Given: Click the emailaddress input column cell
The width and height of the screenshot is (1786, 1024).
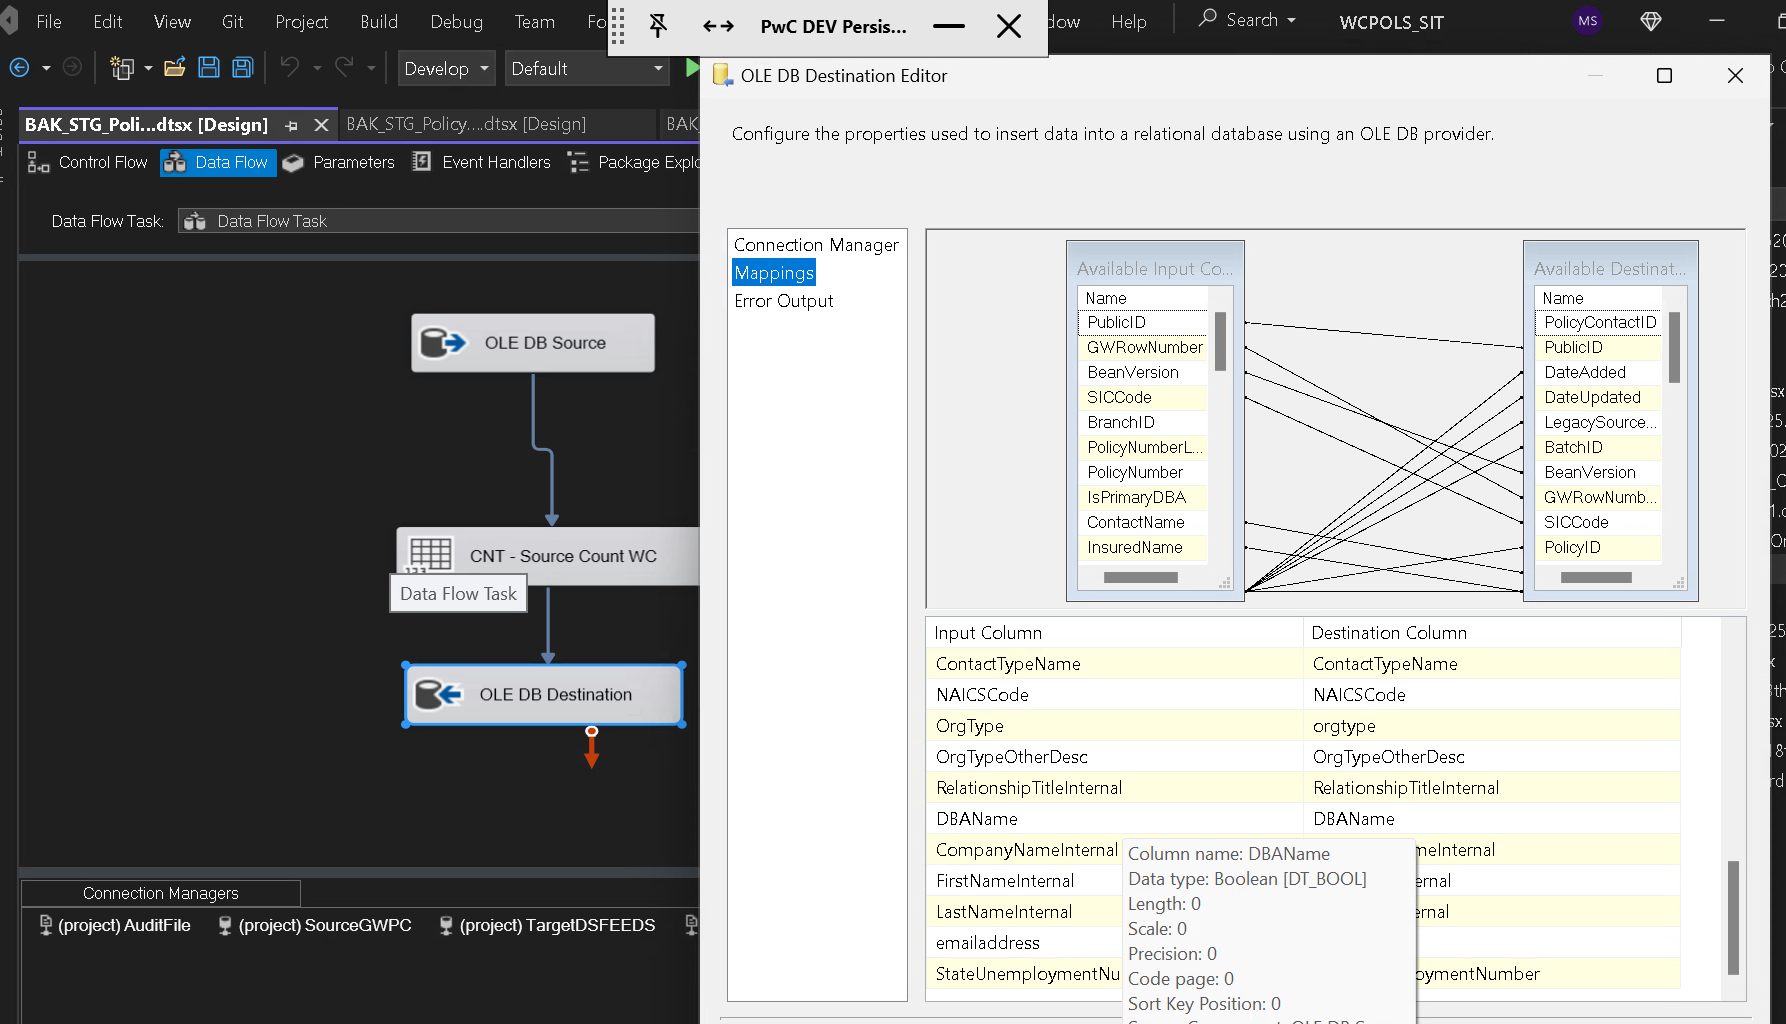Looking at the screenshot, I should tap(1025, 943).
